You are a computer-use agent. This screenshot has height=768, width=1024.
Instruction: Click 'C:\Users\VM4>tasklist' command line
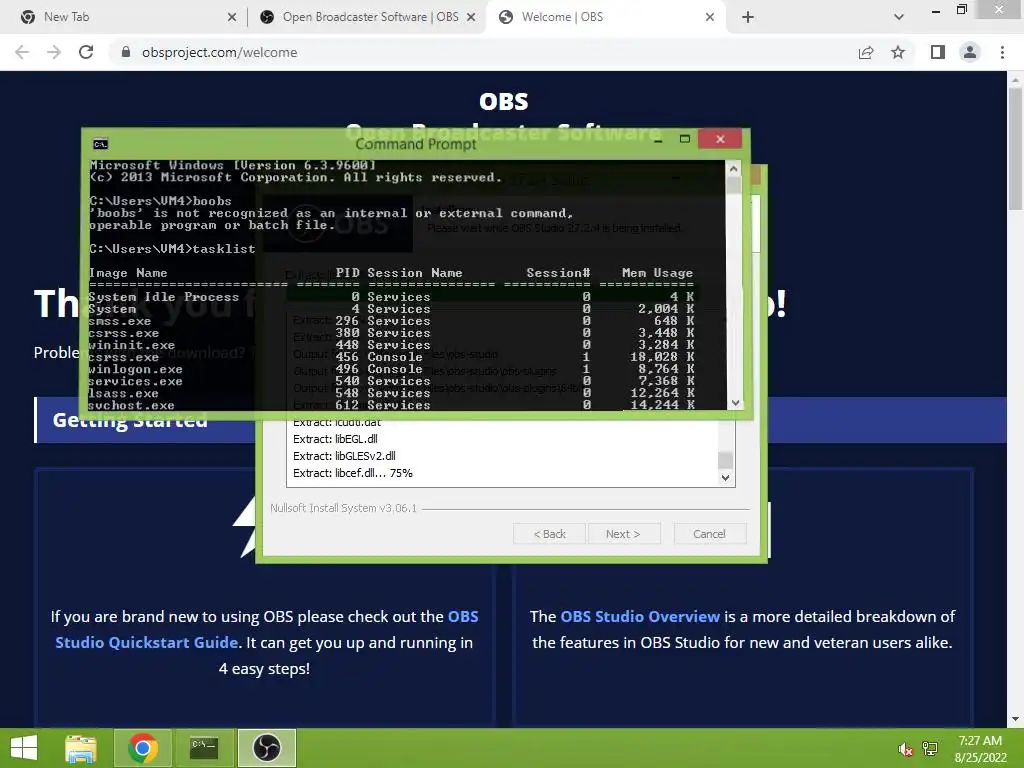172,248
